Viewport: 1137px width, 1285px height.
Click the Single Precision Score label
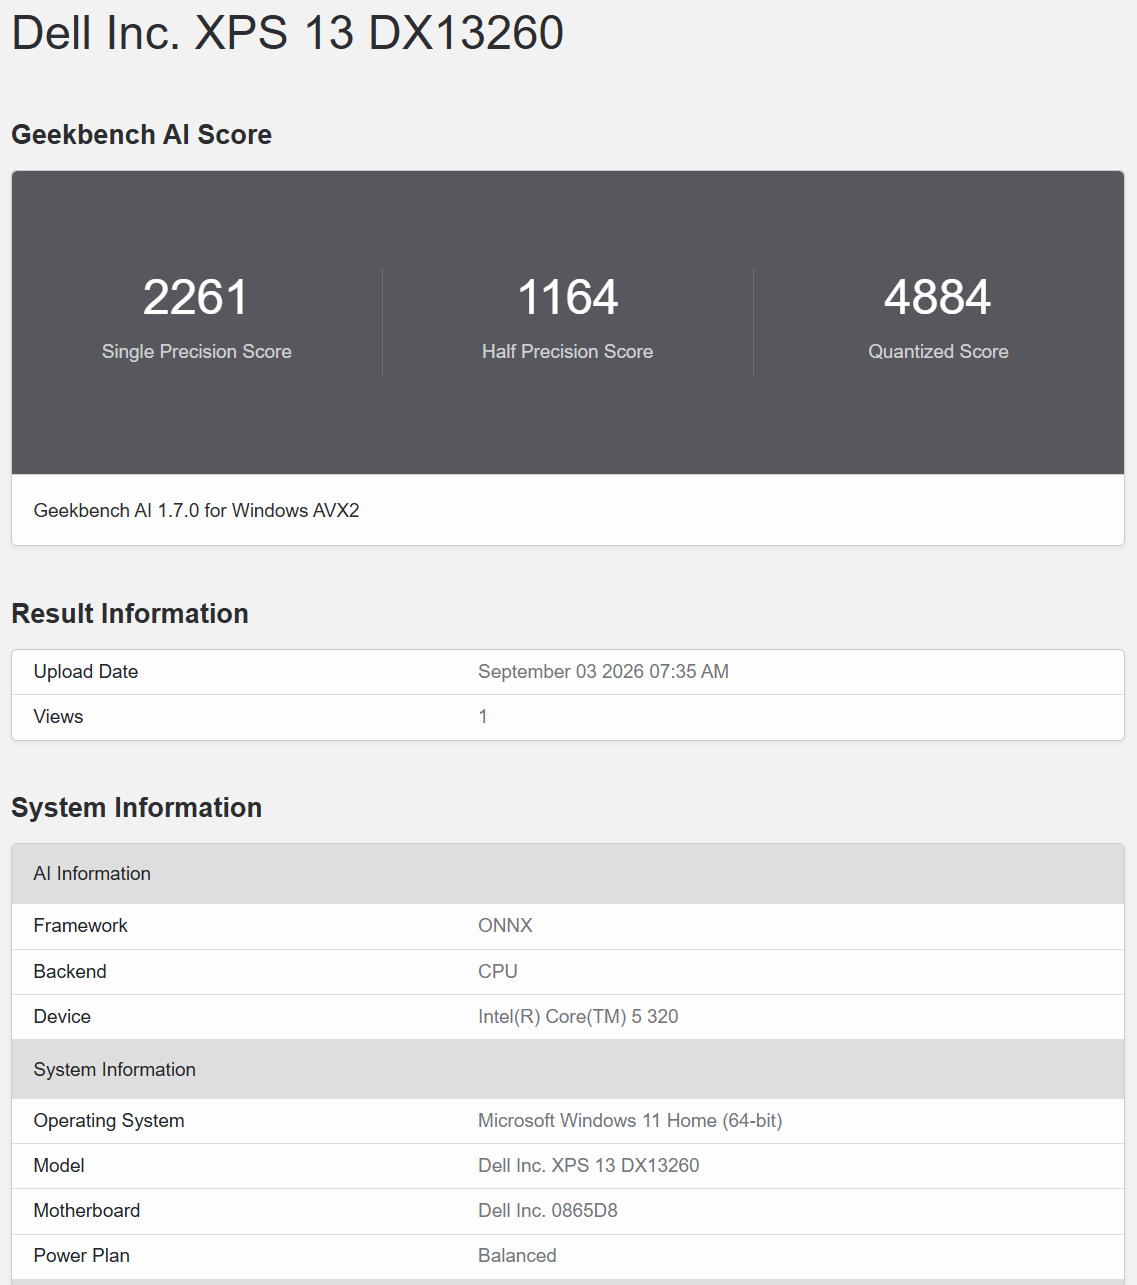pos(197,351)
